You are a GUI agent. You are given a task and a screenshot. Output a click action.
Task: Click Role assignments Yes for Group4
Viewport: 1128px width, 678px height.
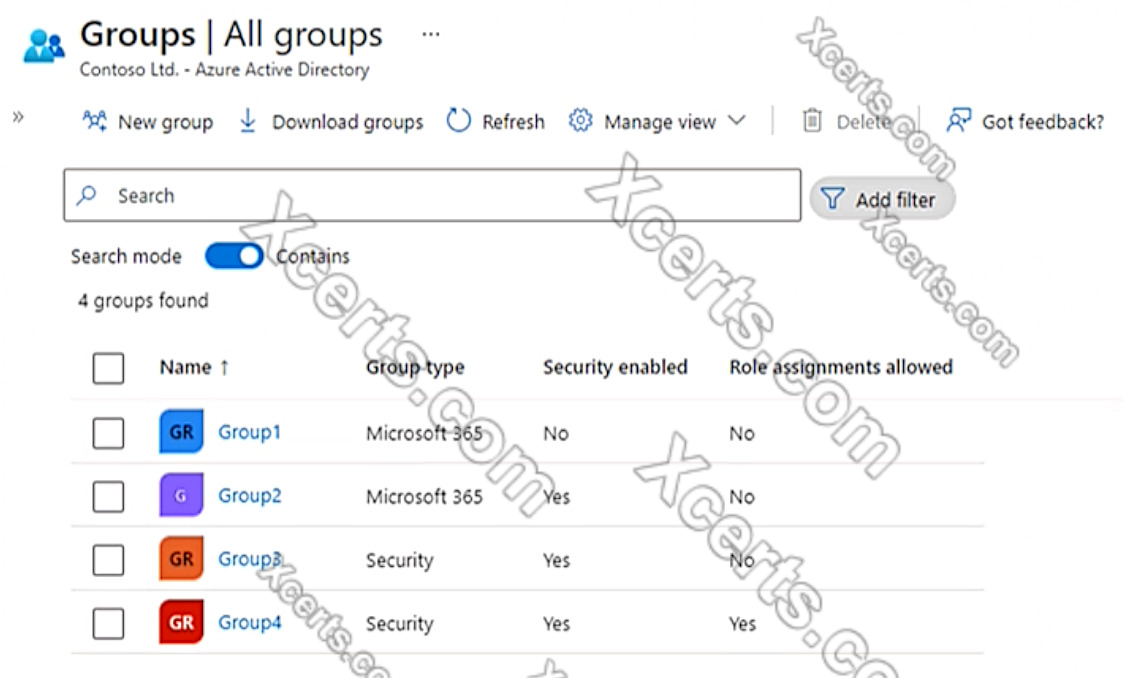[x=743, y=623]
